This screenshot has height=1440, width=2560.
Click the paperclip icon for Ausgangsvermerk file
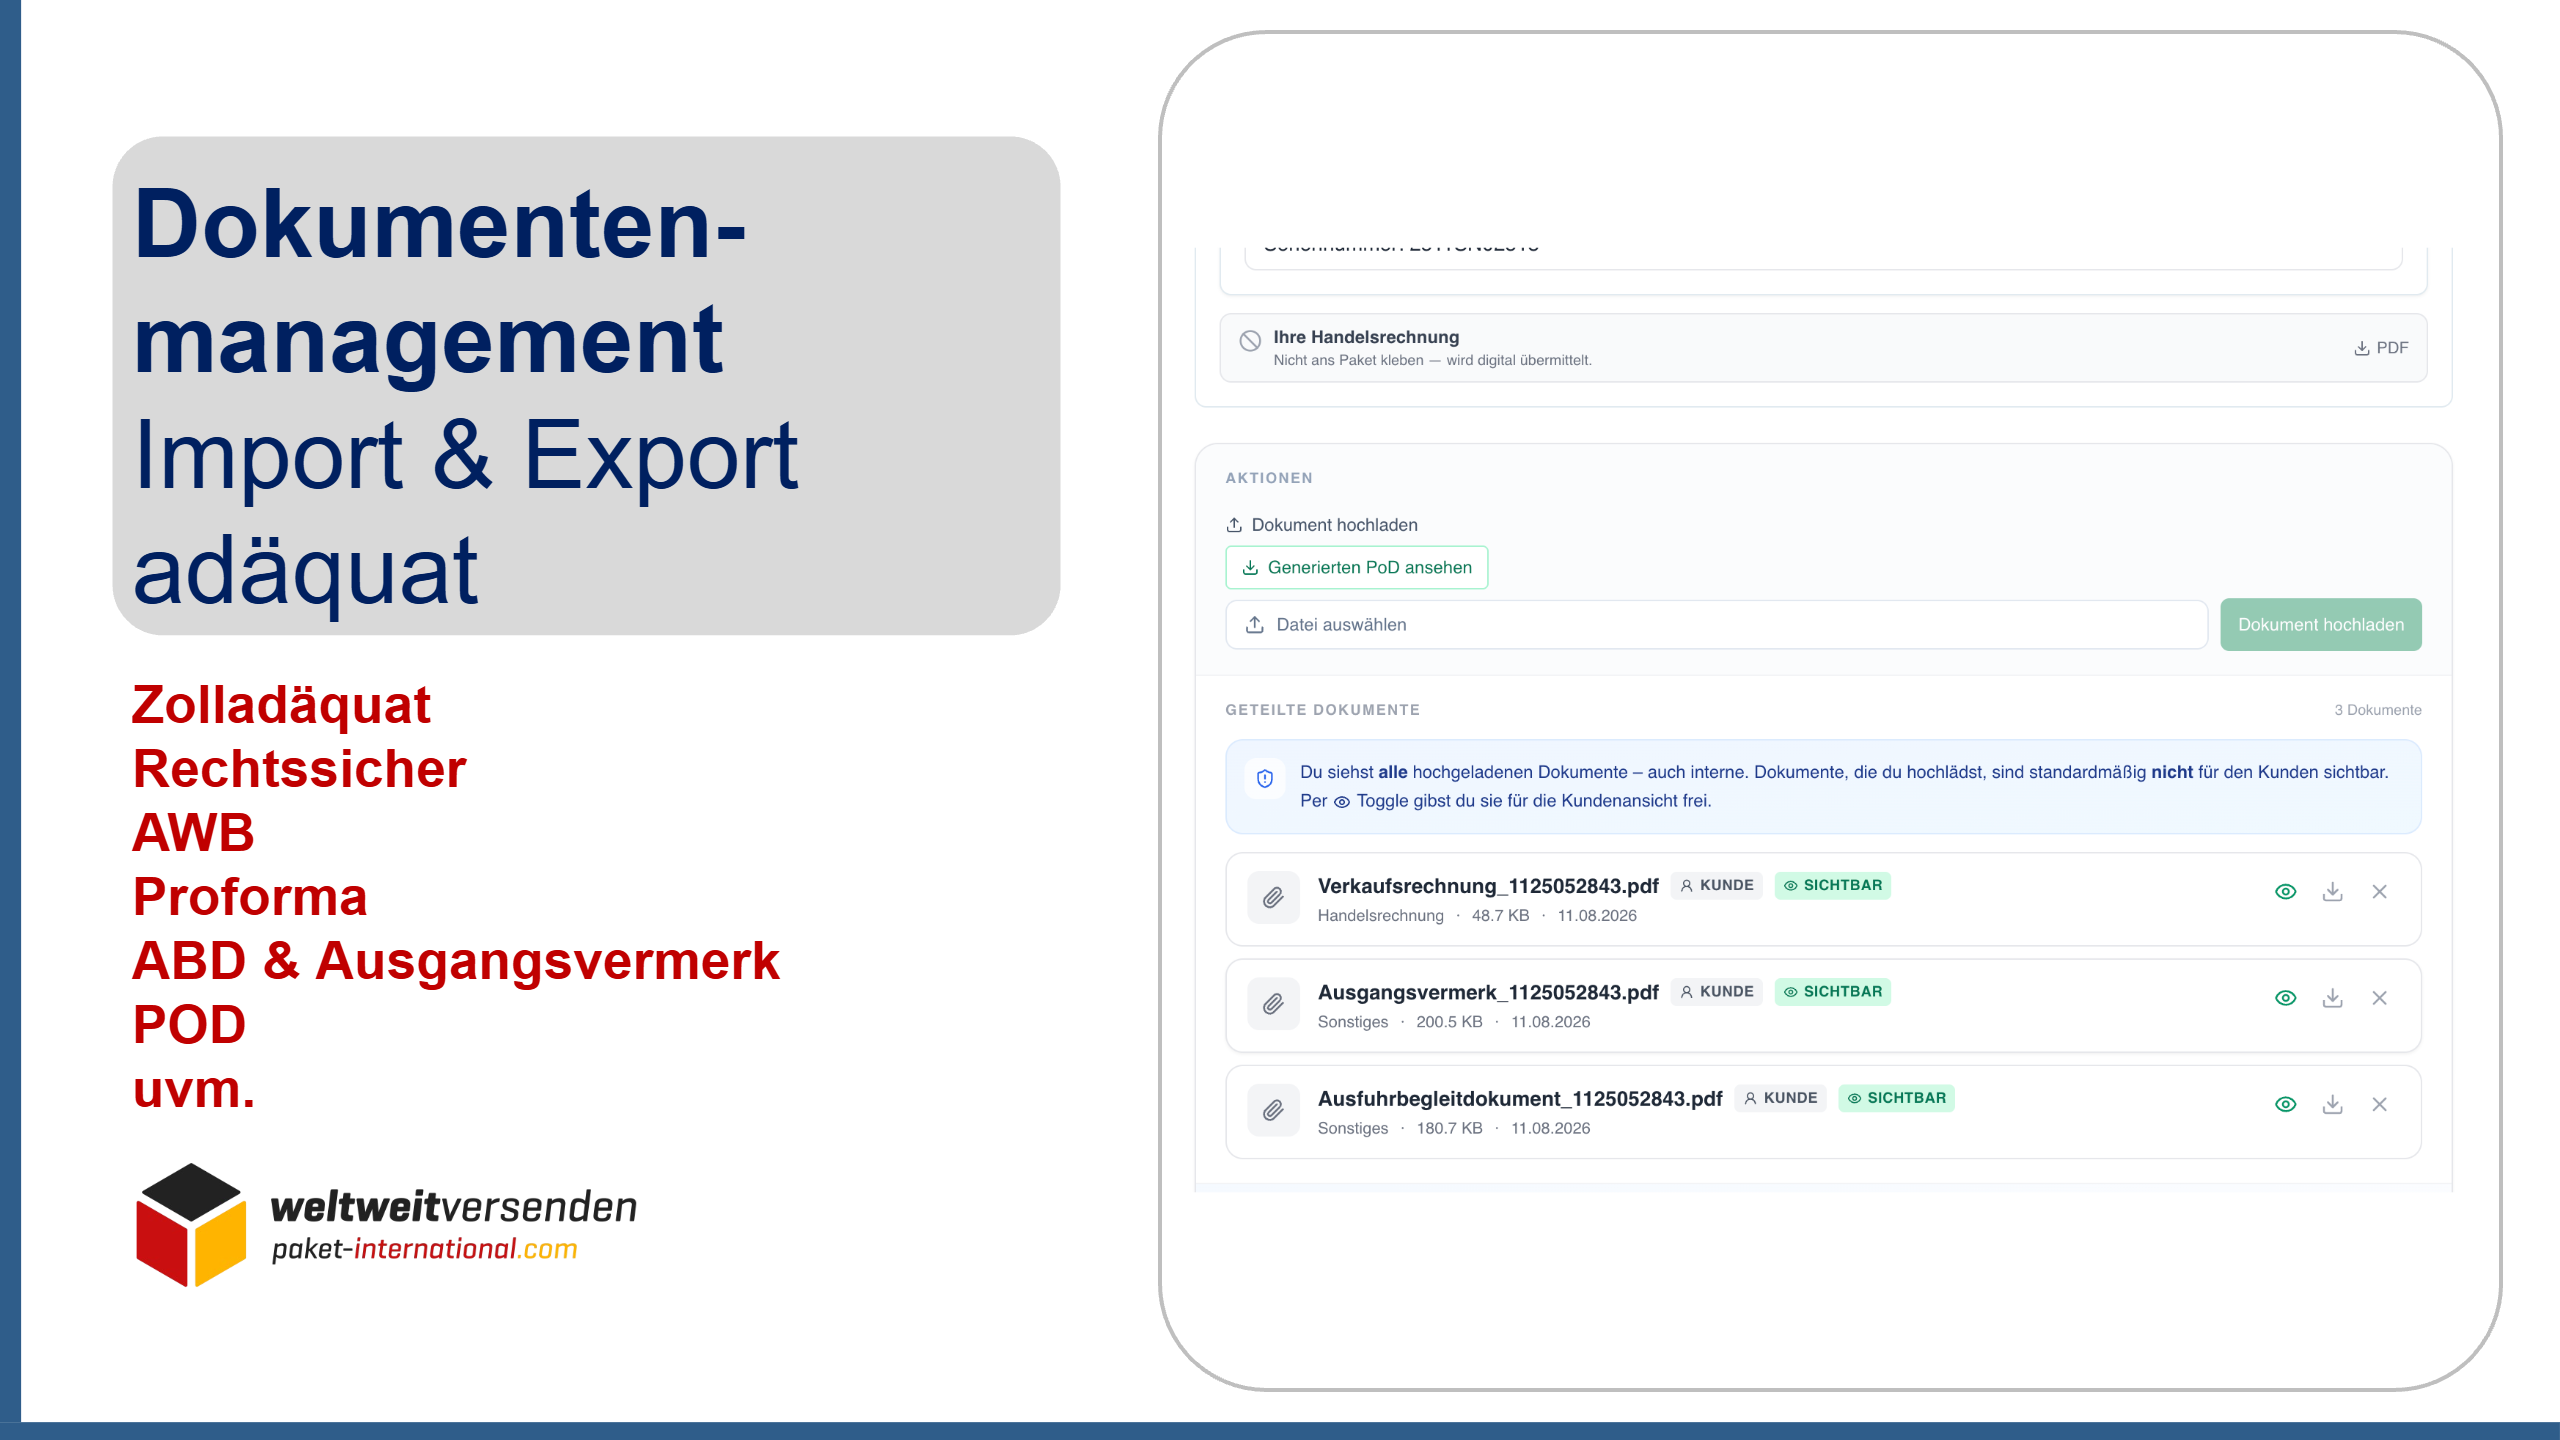[1273, 1003]
